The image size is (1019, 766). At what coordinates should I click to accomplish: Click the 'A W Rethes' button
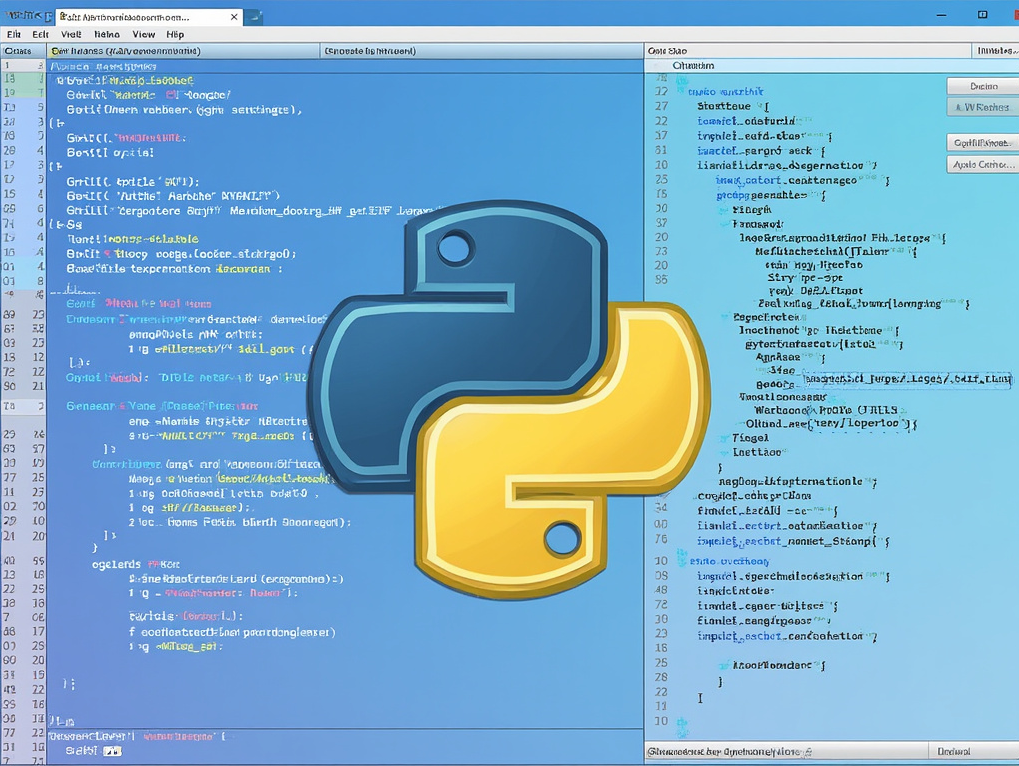click(x=983, y=107)
